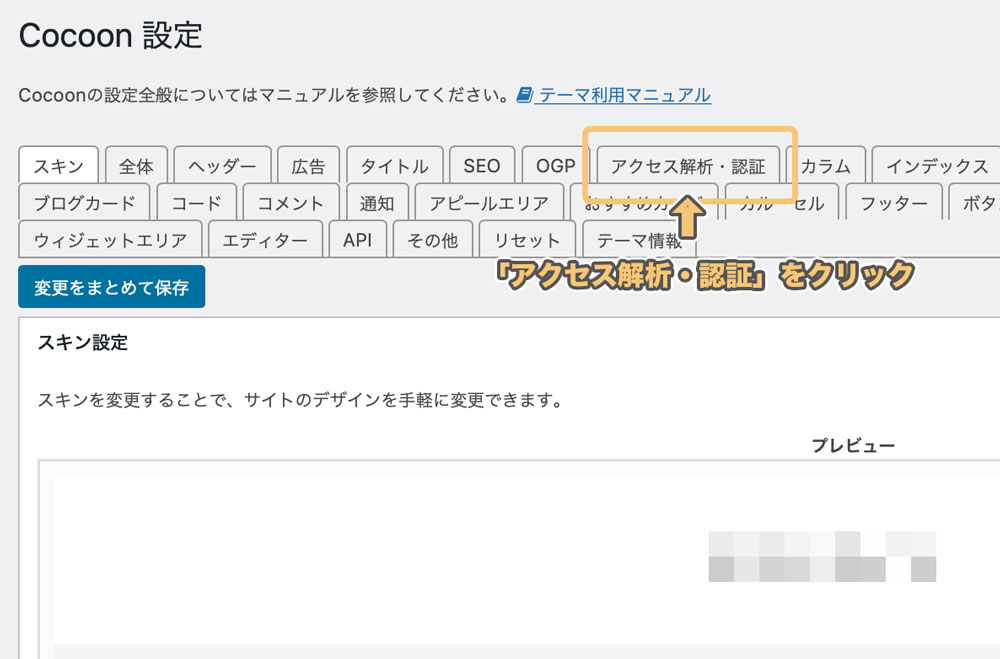Open the API tab

[x=357, y=239]
